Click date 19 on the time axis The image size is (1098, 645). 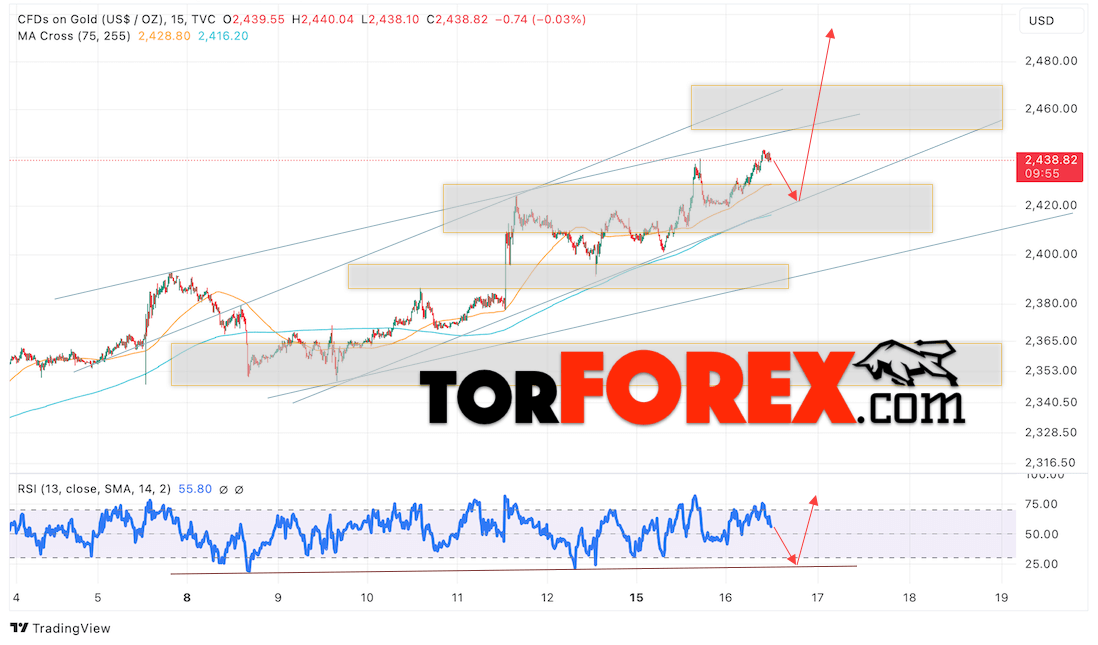(1001, 597)
